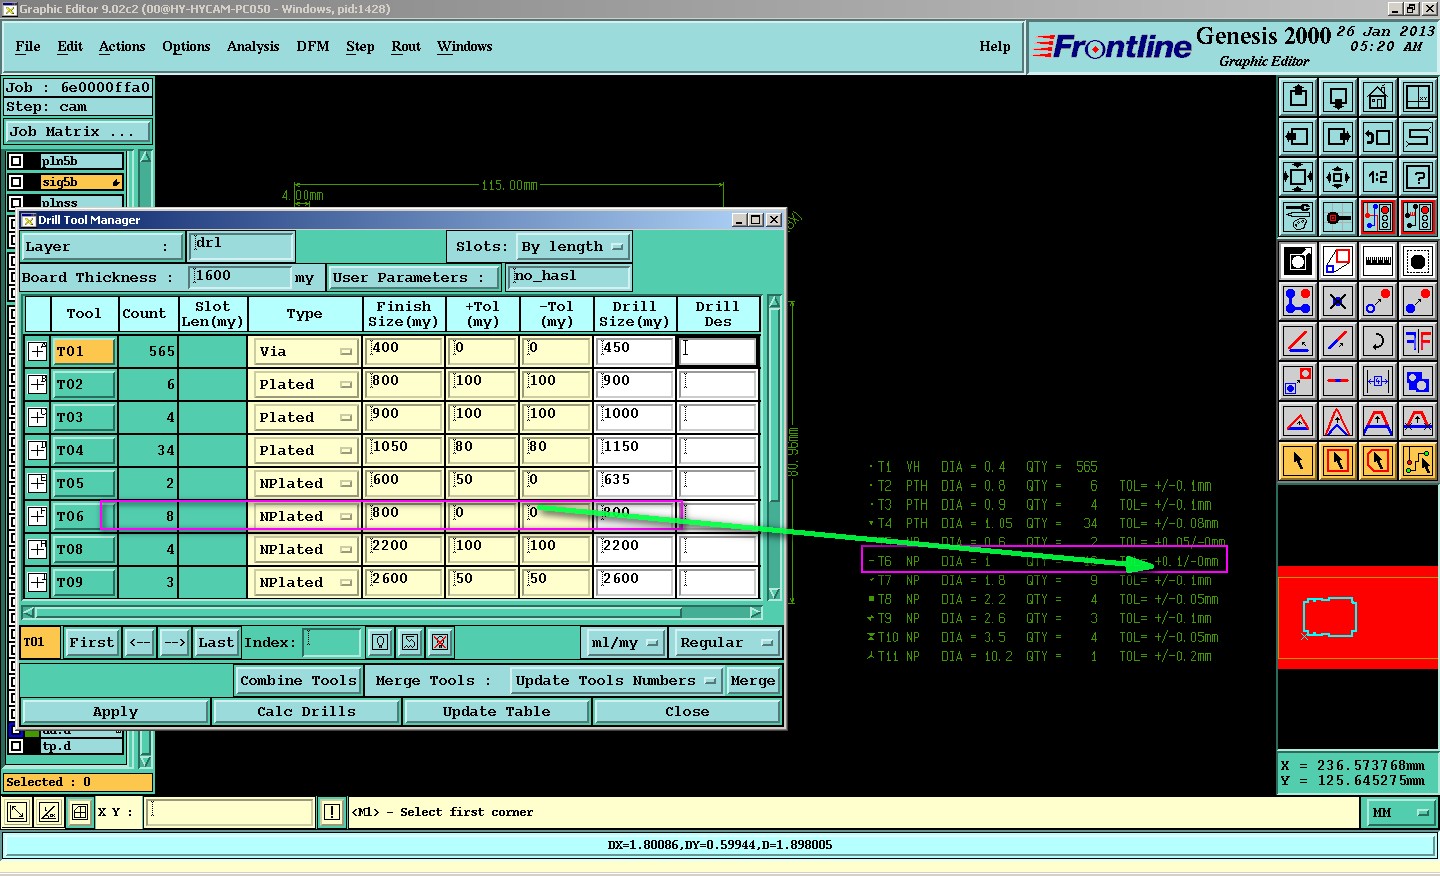
Task: Click the Home view icon
Action: (x=1377, y=98)
